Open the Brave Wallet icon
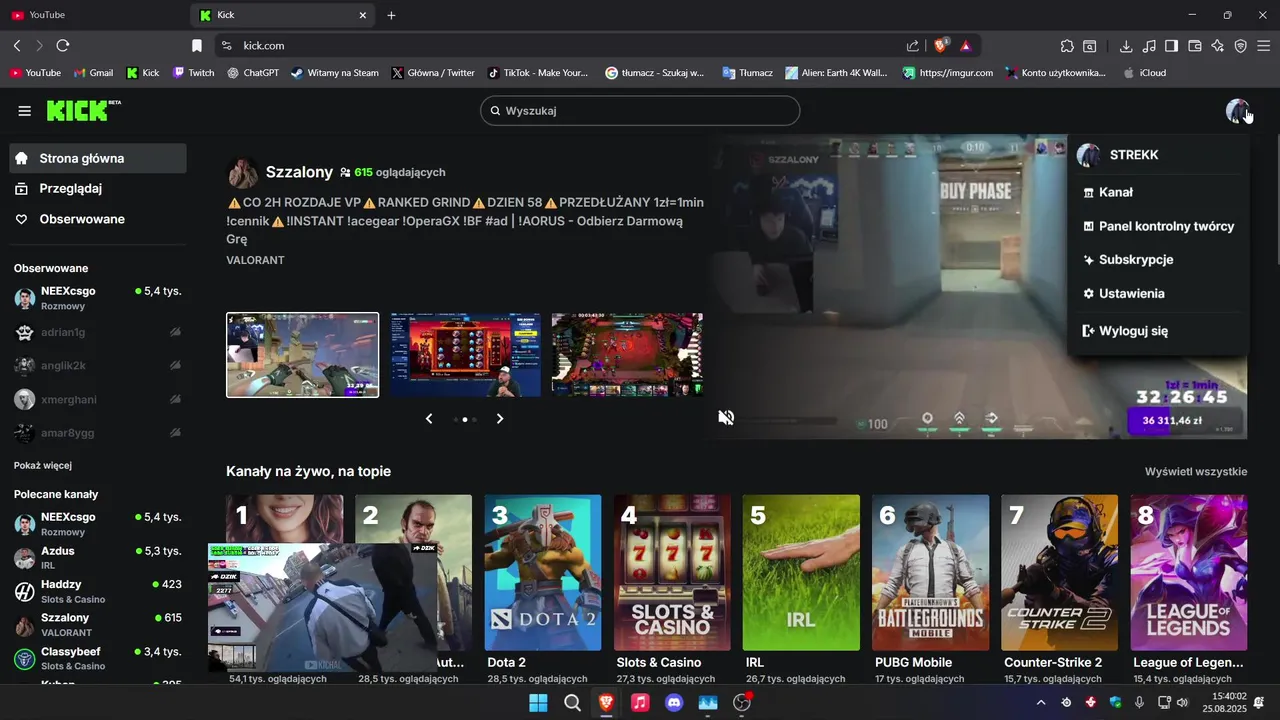This screenshot has height=720, width=1280. point(1195,46)
